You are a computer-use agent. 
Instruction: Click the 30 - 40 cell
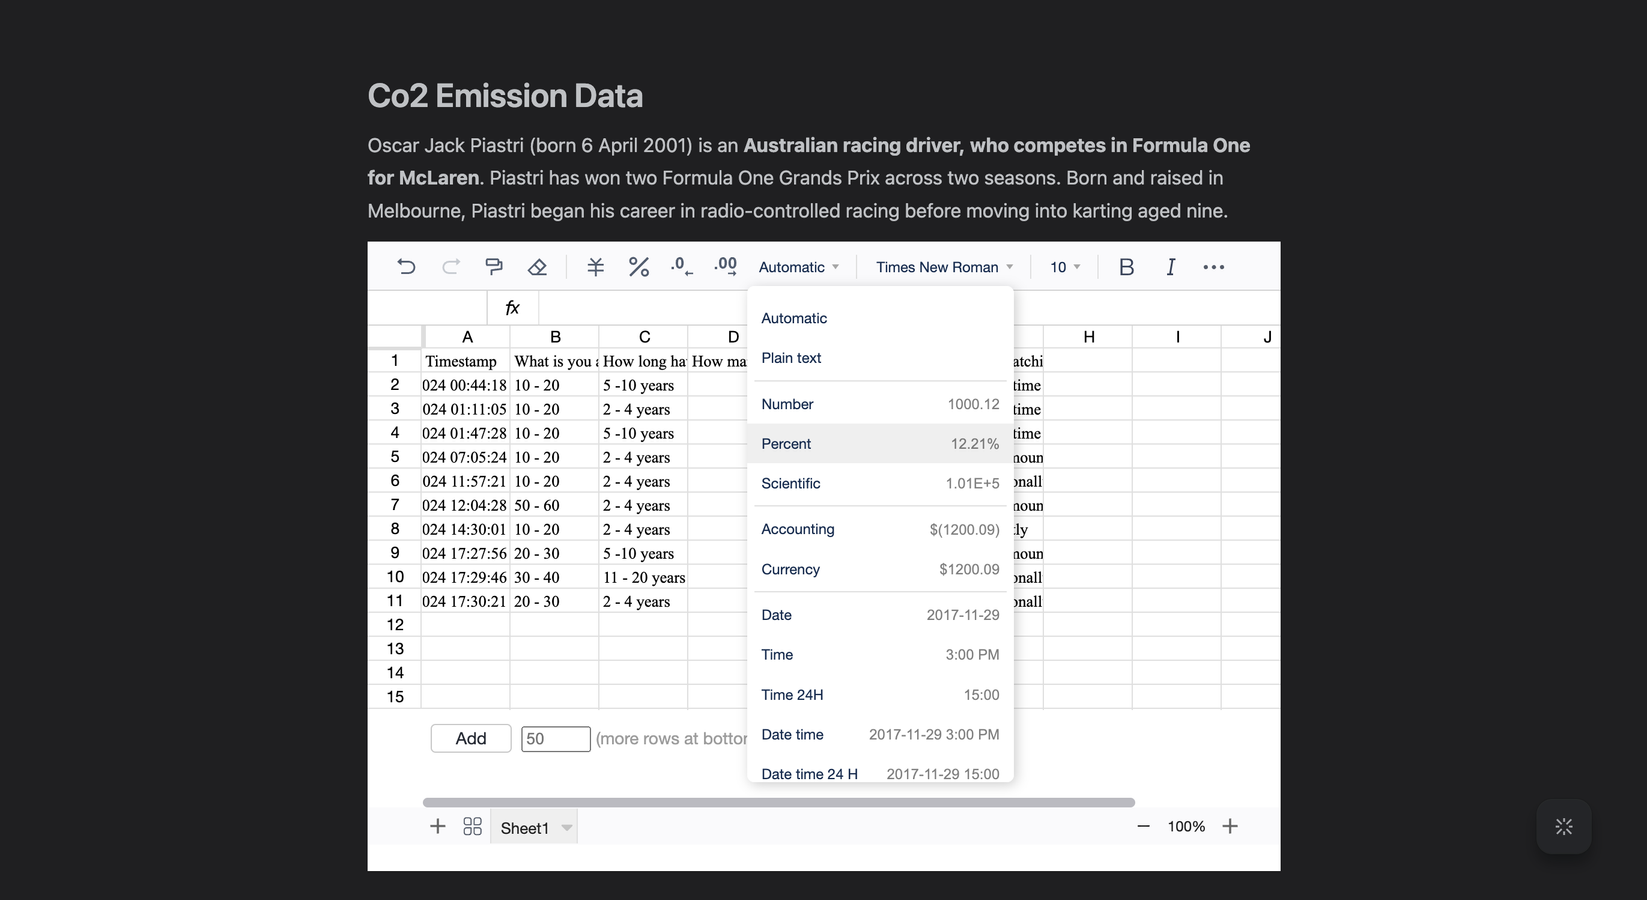[x=555, y=577]
